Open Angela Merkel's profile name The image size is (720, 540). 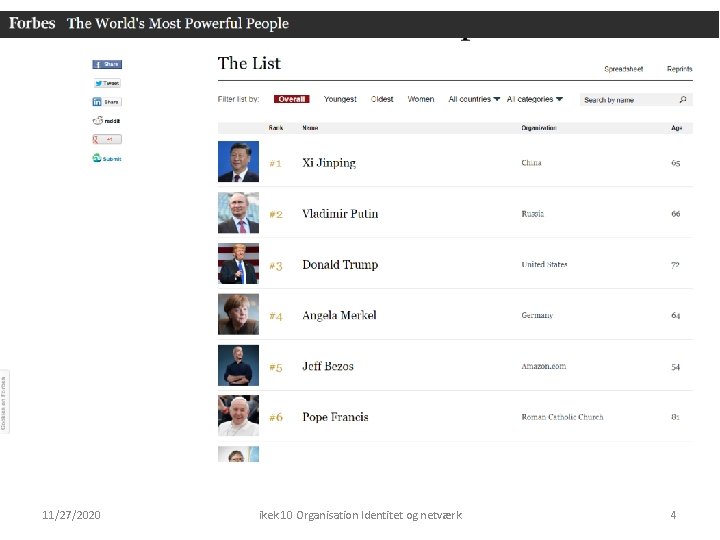(339, 315)
